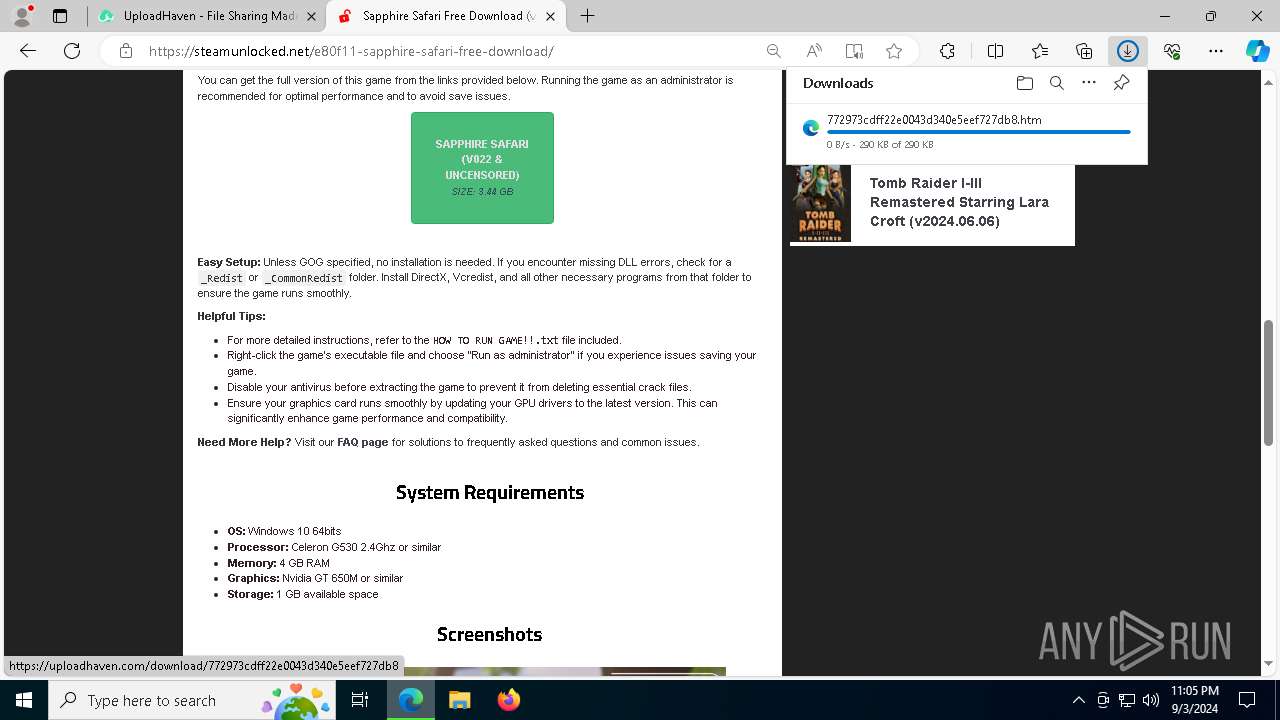The height and width of the screenshot is (720, 1280).
Task: Open Browser essentials heart icon
Action: 1172,51
